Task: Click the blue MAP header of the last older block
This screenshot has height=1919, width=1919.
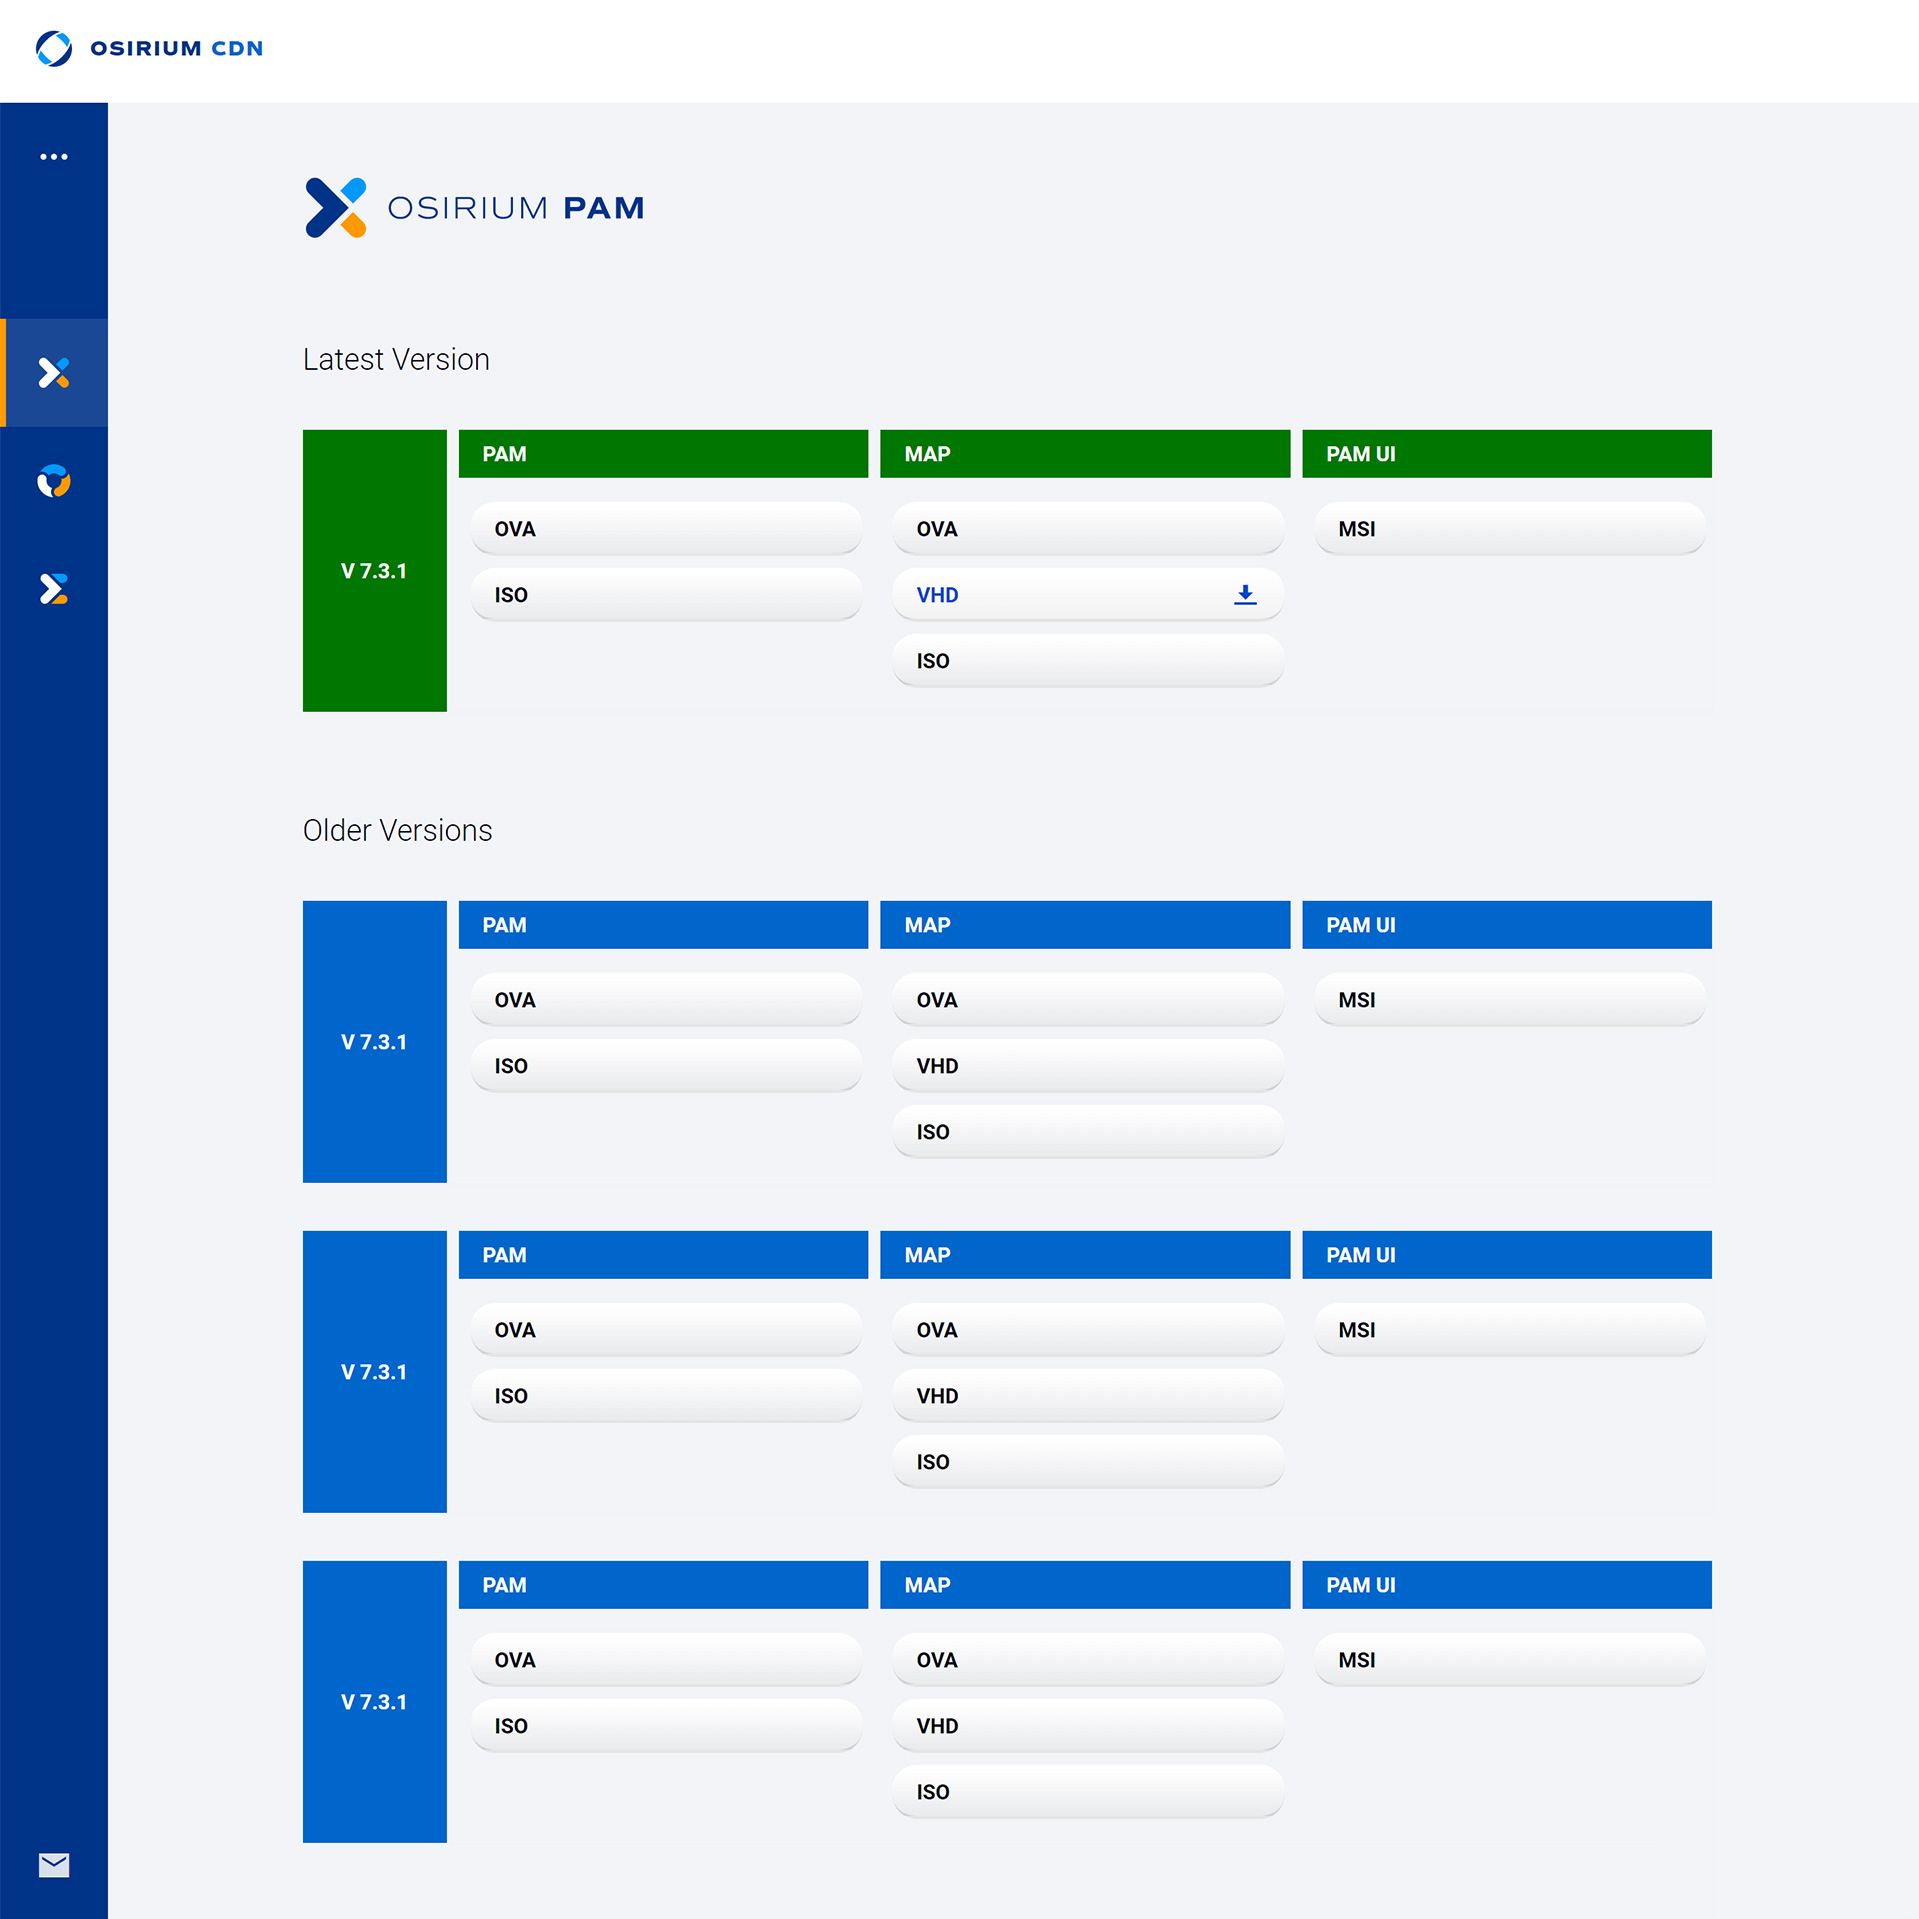Action: tap(1085, 1585)
